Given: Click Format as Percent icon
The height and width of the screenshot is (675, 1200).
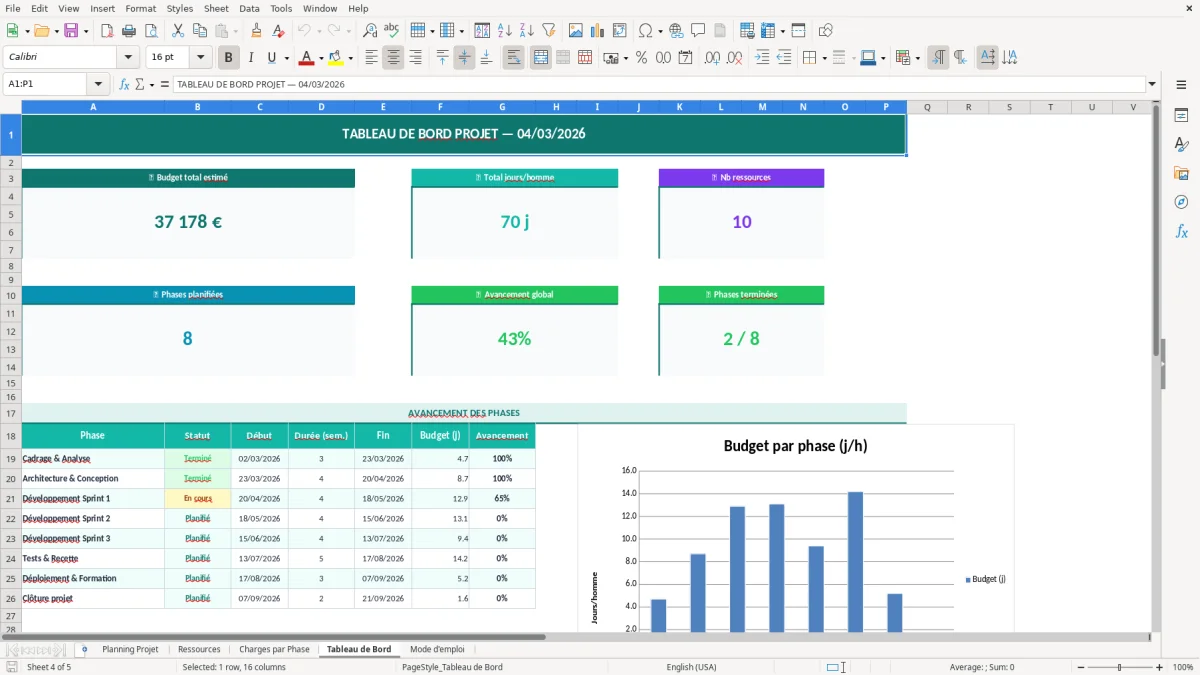Looking at the screenshot, I should [x=641, y=58].
